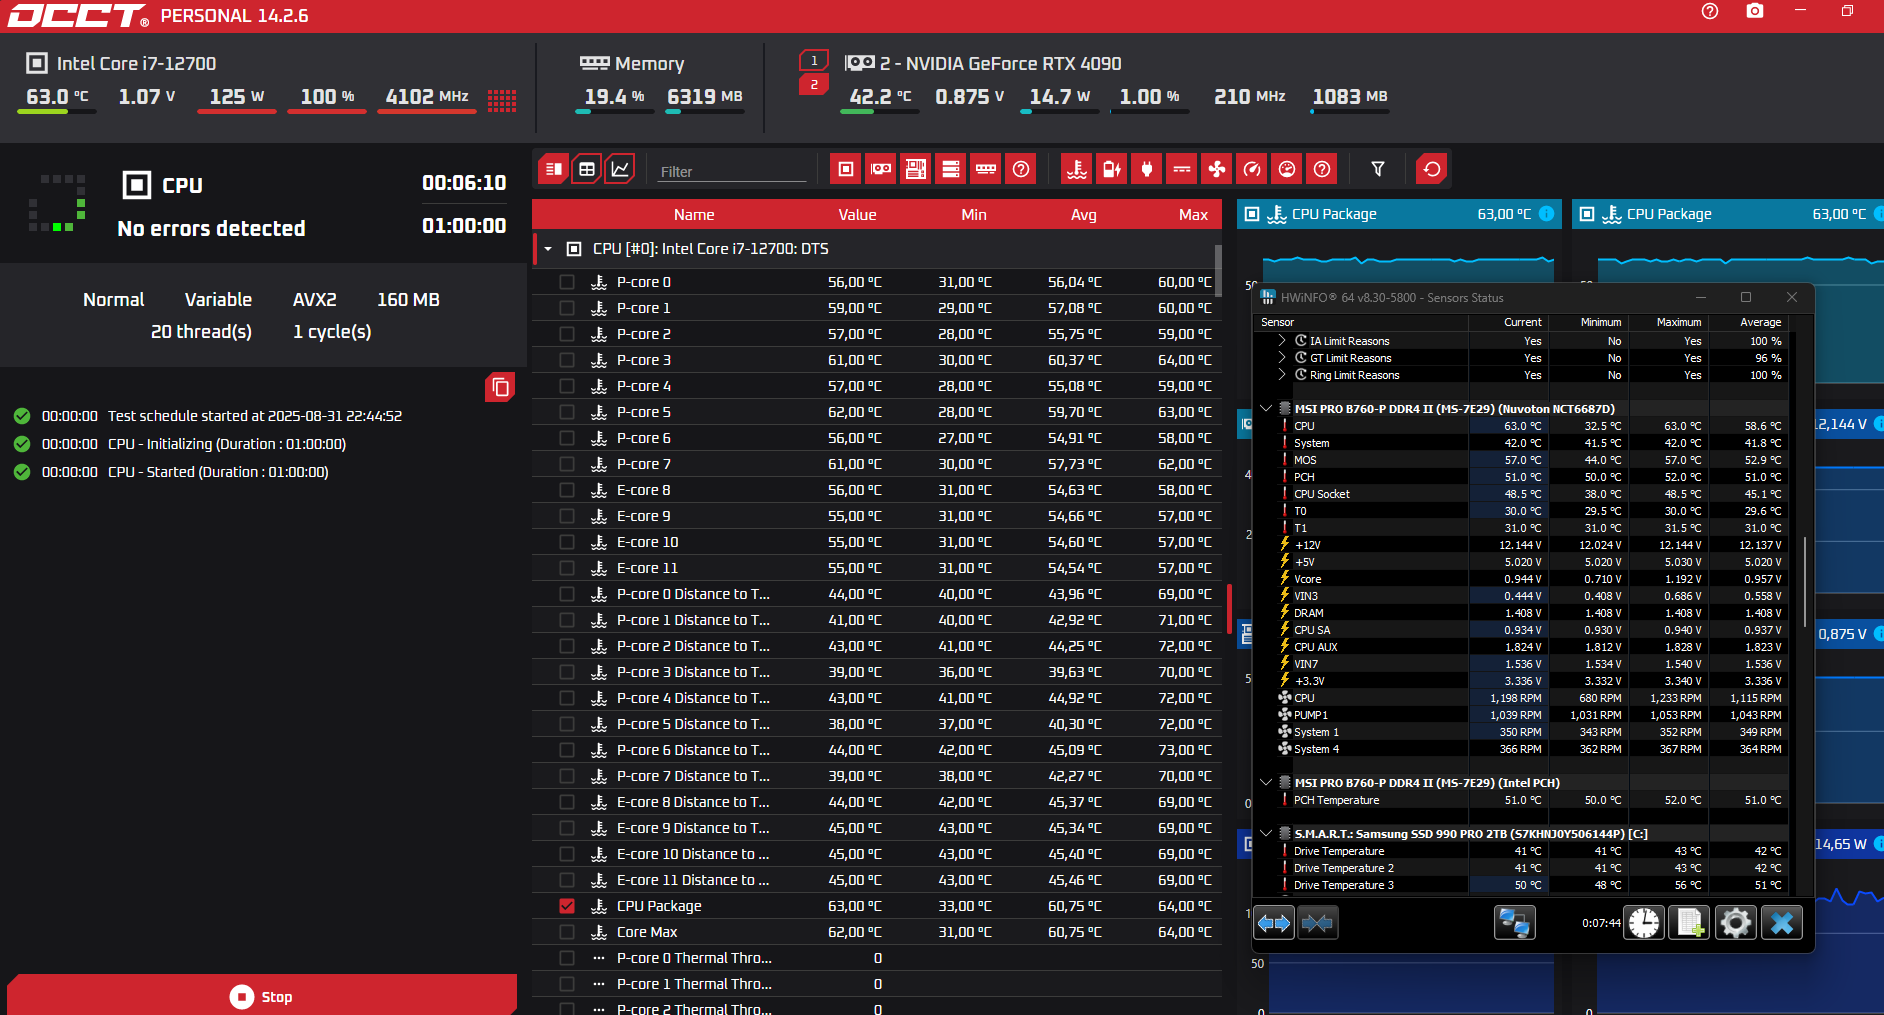Toggle the power plug sensor type filter
Viewport: 1884px width, 1015px height.
coord(1147,169)
